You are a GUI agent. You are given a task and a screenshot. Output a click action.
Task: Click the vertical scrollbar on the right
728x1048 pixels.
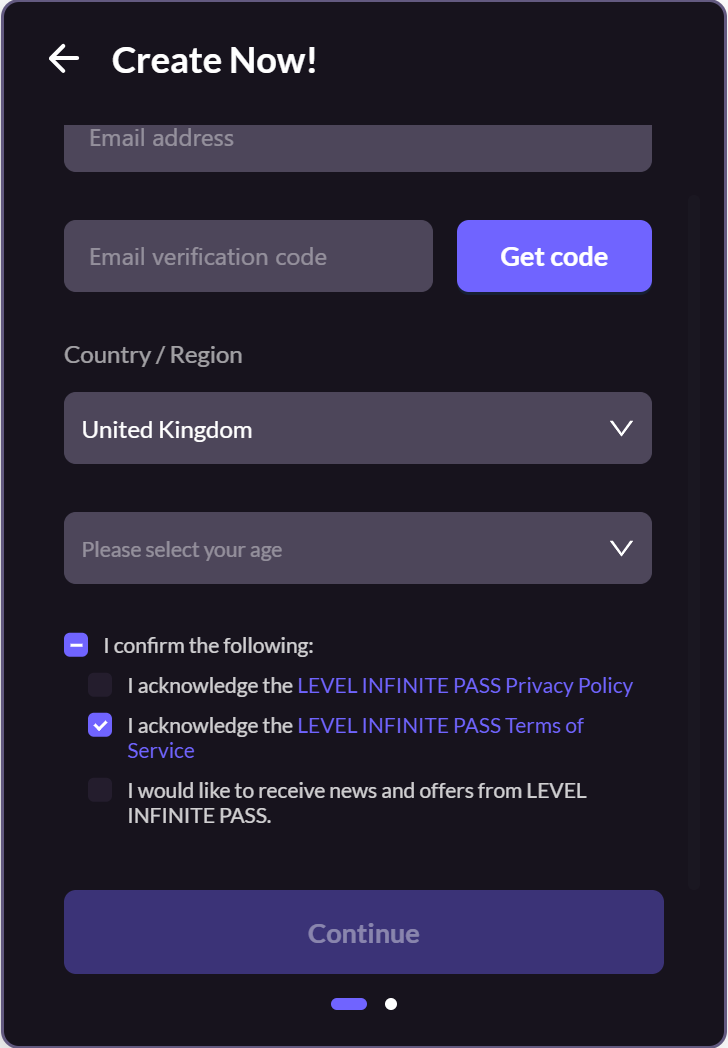[693, 540]
